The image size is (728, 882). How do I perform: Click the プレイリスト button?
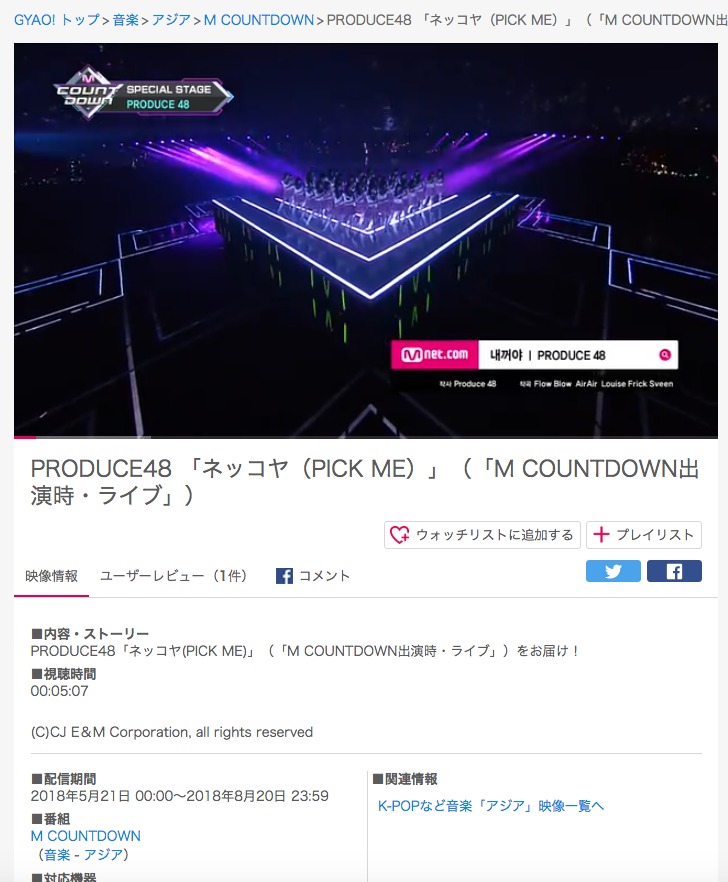tap(644, 534)
